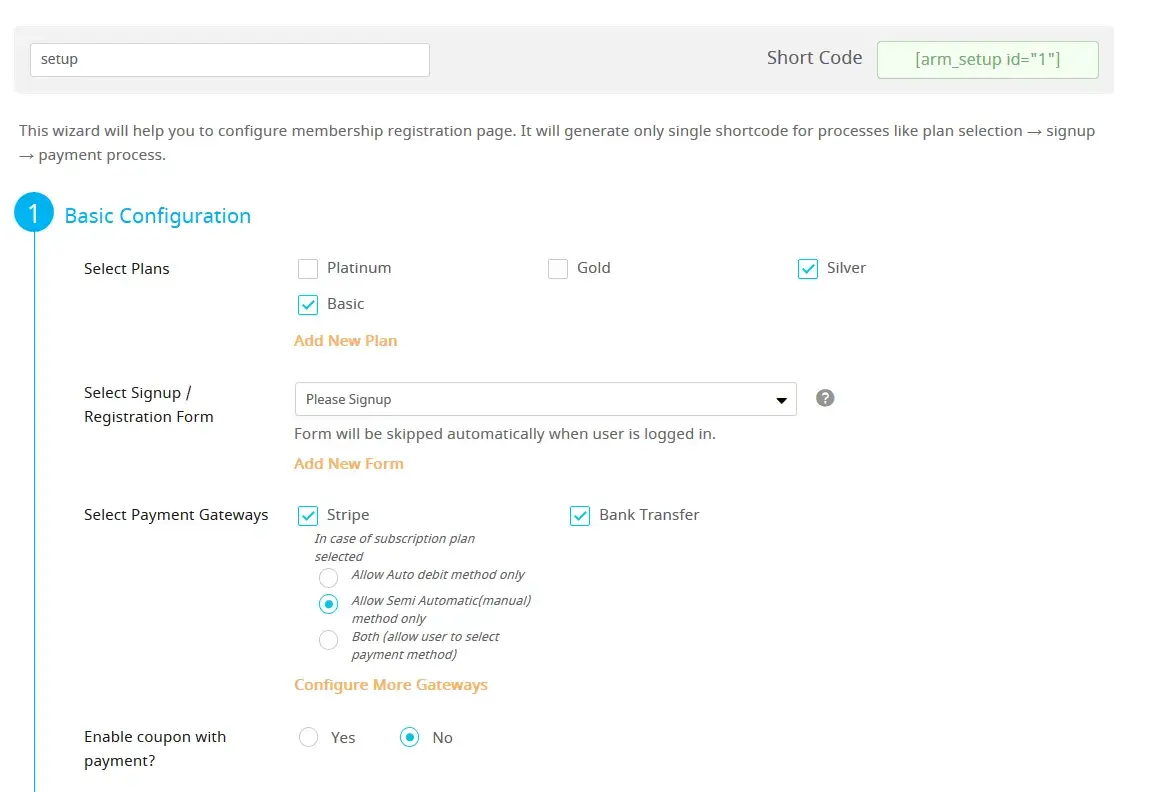The height and width of the screenshot is (792, 1153).
Task: Select Allow Semi Automatic(manual) method only
Action: pyautogui.click(x=328, y=604)
